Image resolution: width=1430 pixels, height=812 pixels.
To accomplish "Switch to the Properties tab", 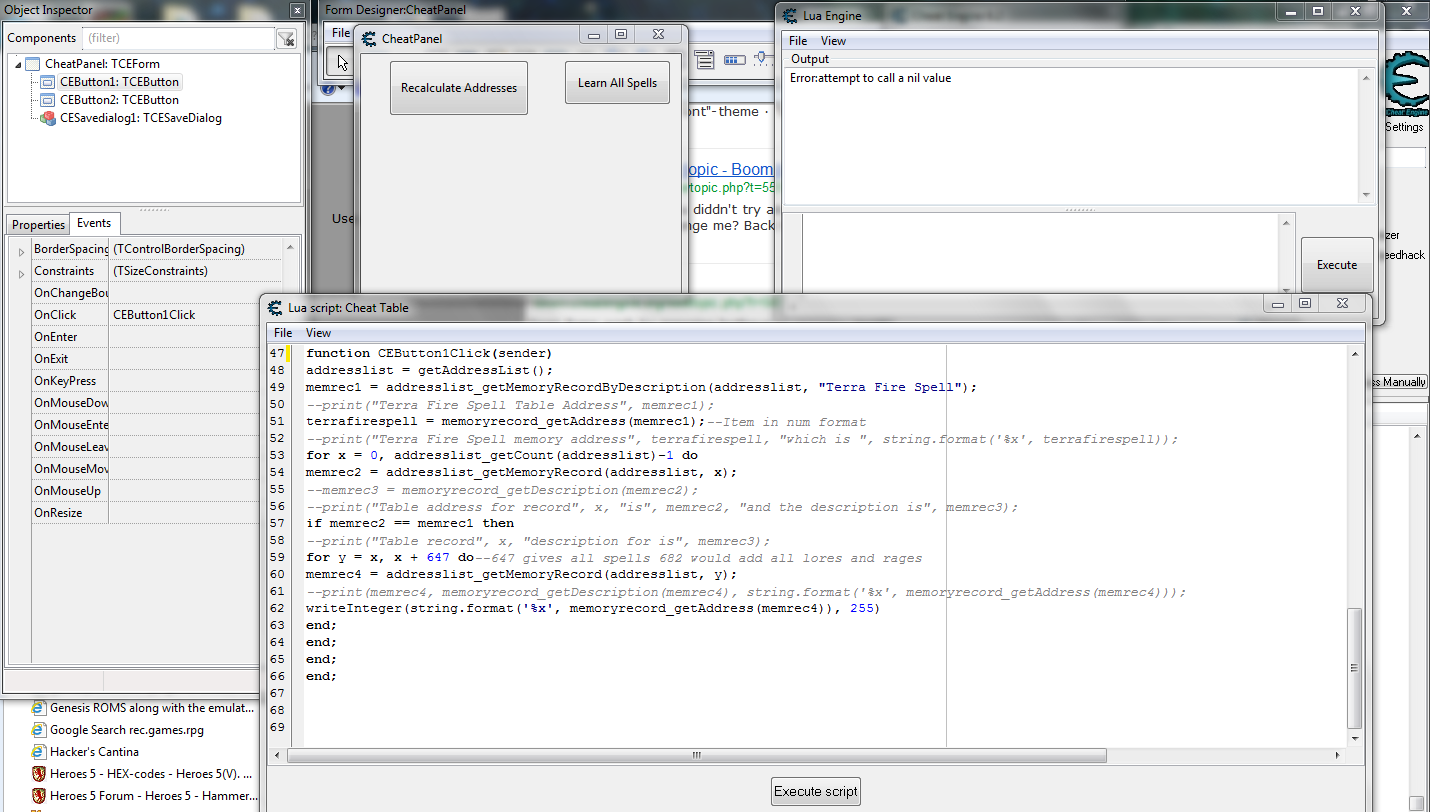I will pos(37,223).
